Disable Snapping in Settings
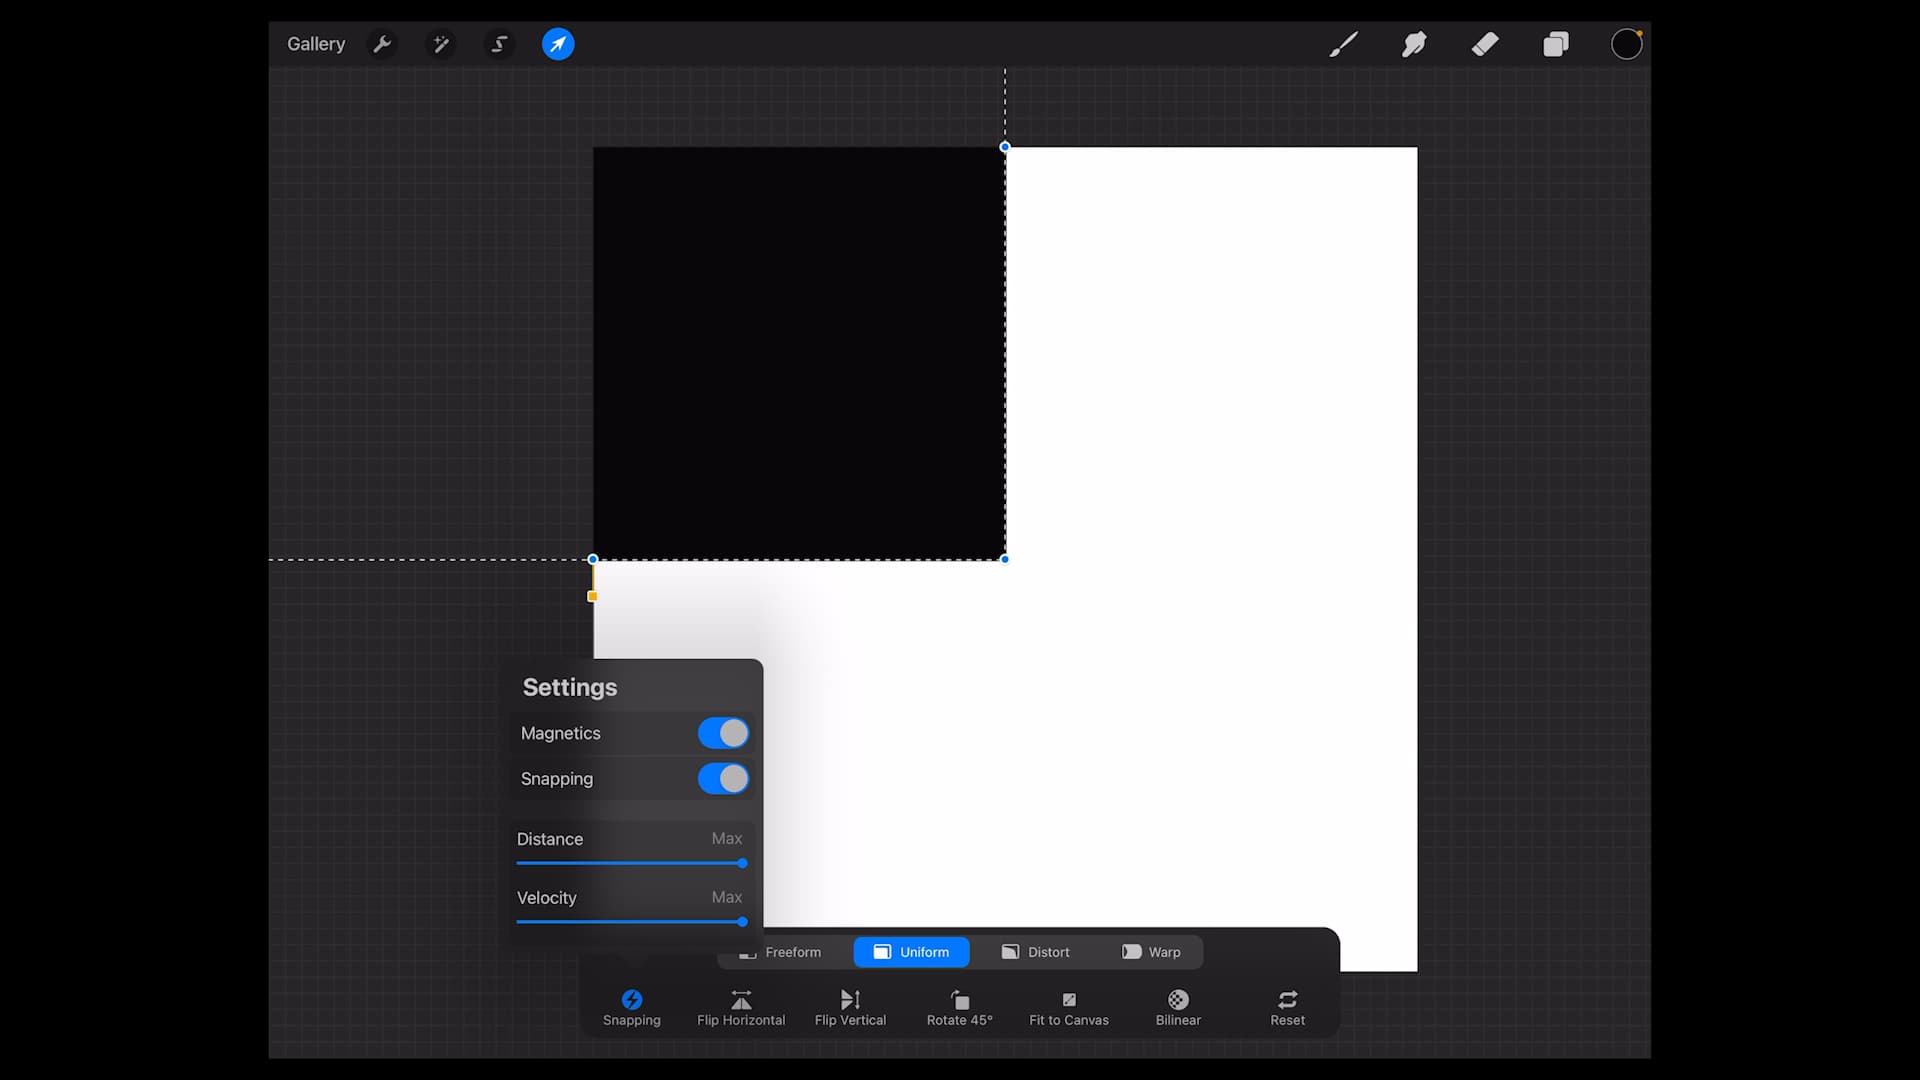This screenshot has height=1080, width=1920. [722, 779]
